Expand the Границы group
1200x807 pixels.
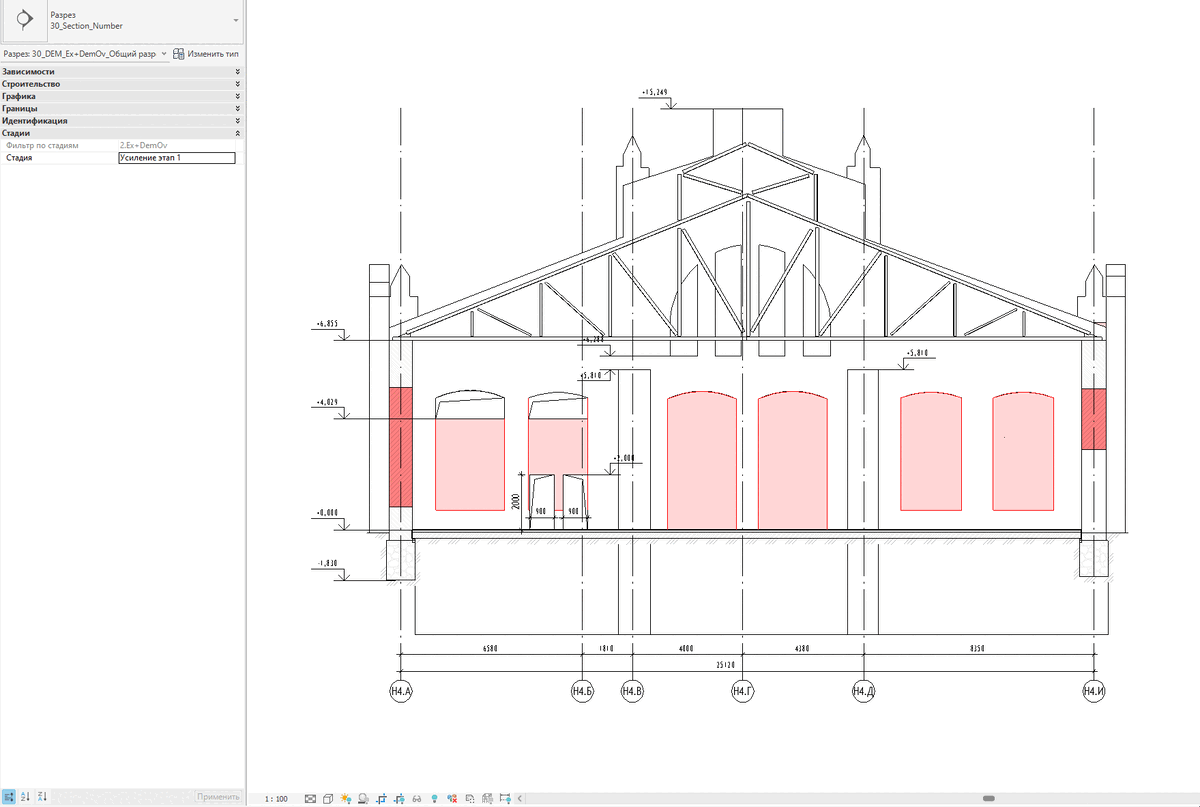tap(121, 108)
